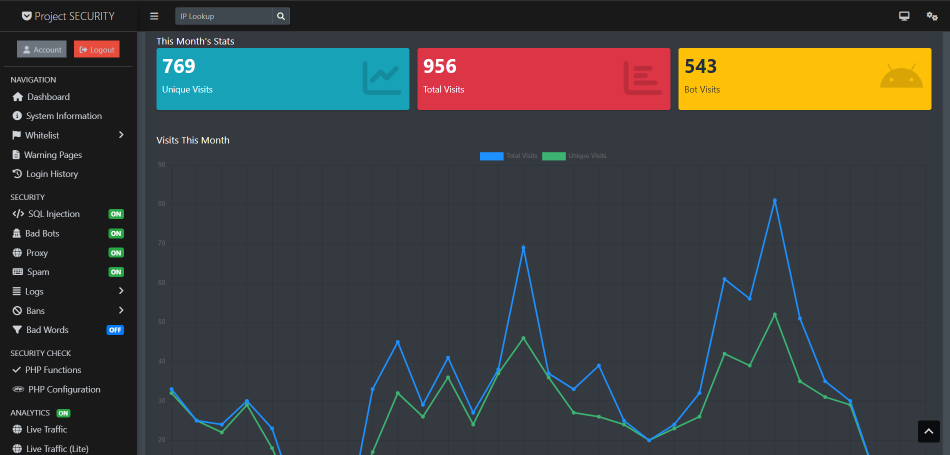
Task: Click the Whitelist flag icon
Action: [16, 135]
